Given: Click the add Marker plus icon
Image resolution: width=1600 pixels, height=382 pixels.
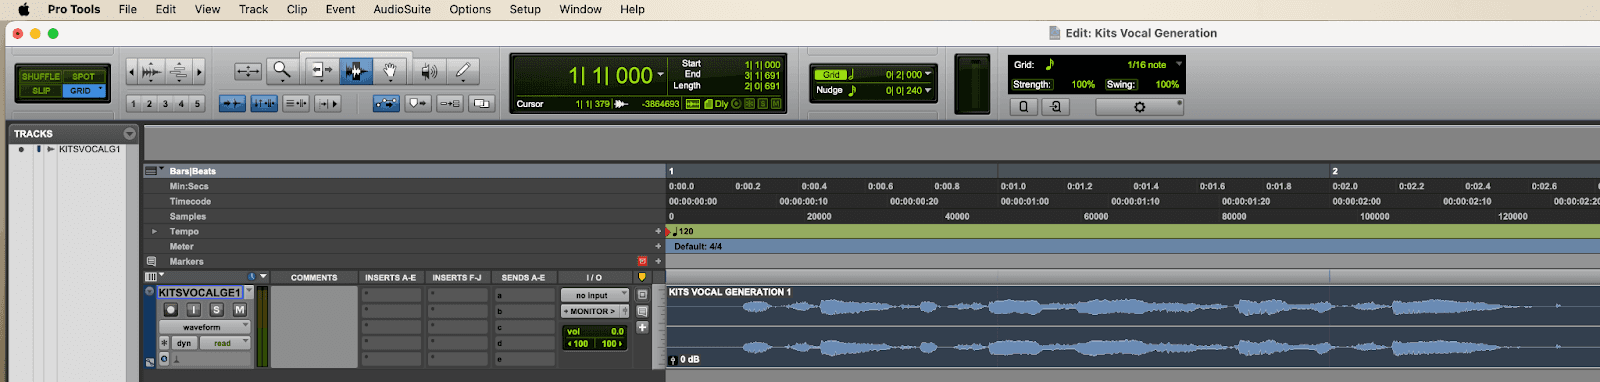Looking at the screenshot, I should click(x=658, y=261).
